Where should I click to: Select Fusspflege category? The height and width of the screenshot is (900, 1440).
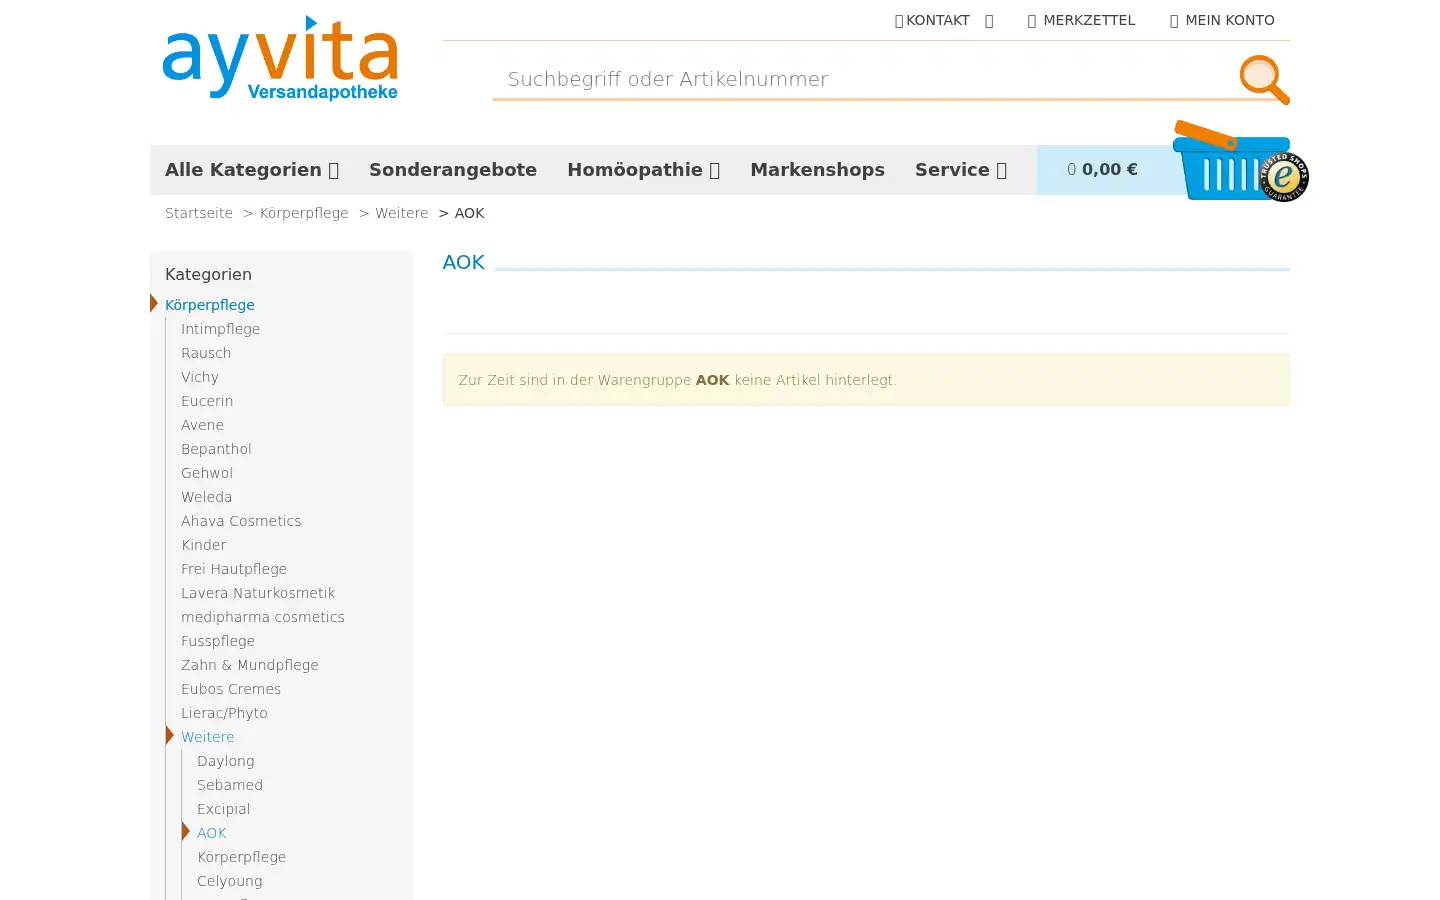[x=218, y=641]
